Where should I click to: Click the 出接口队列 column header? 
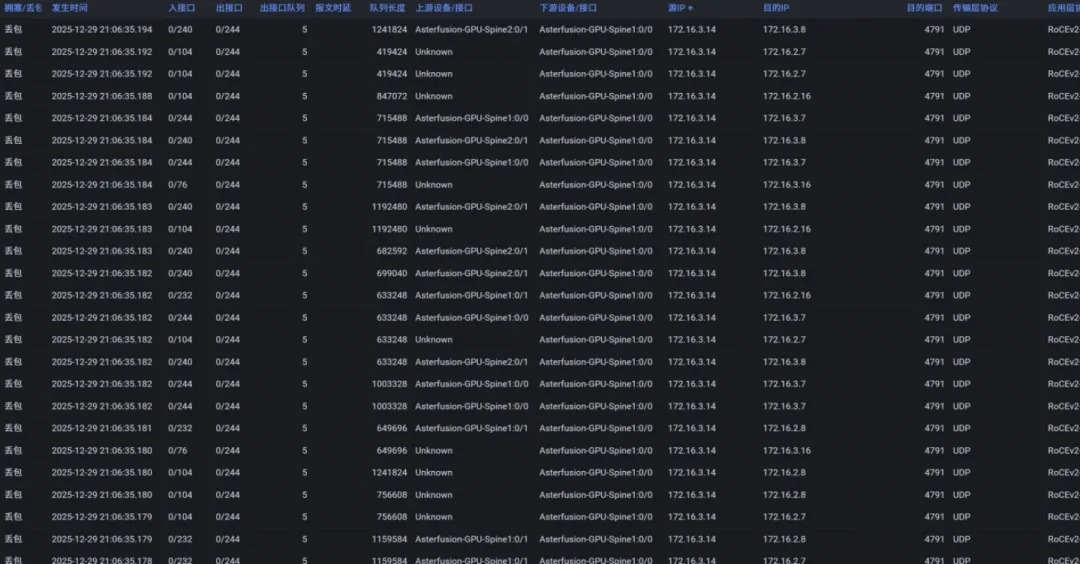point(282,7)
